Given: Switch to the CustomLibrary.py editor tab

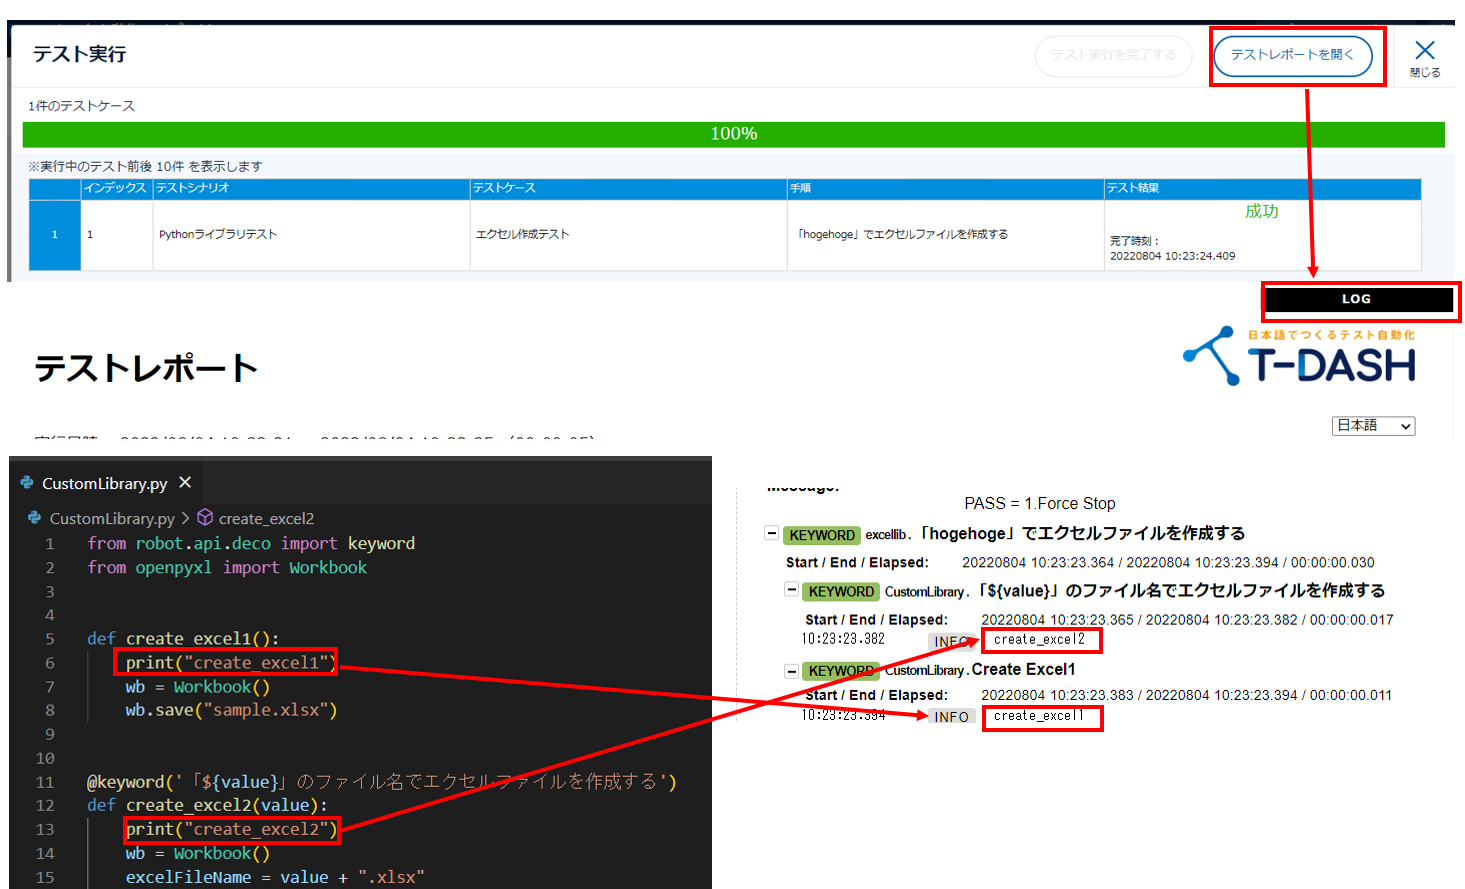Looking at the screenshot, I should [x=104, y=483].
